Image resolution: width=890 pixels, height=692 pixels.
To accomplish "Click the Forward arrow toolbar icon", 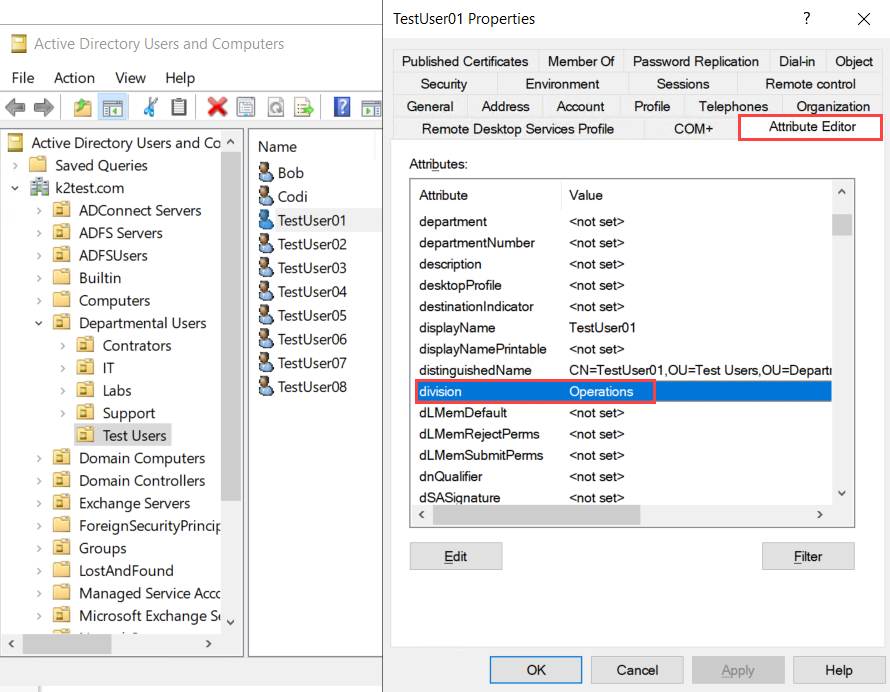I will tap(44, 107).
